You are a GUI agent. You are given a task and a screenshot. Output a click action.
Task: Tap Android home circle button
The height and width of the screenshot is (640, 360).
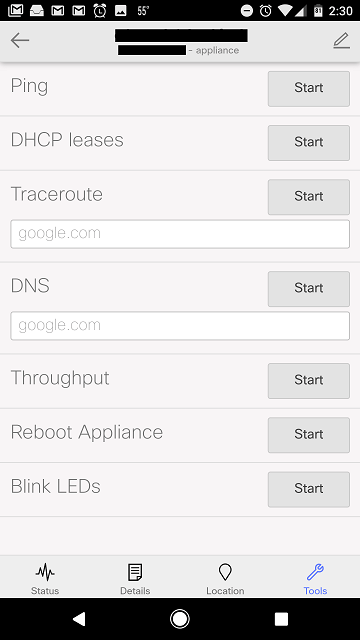click(x=180, y=619)
